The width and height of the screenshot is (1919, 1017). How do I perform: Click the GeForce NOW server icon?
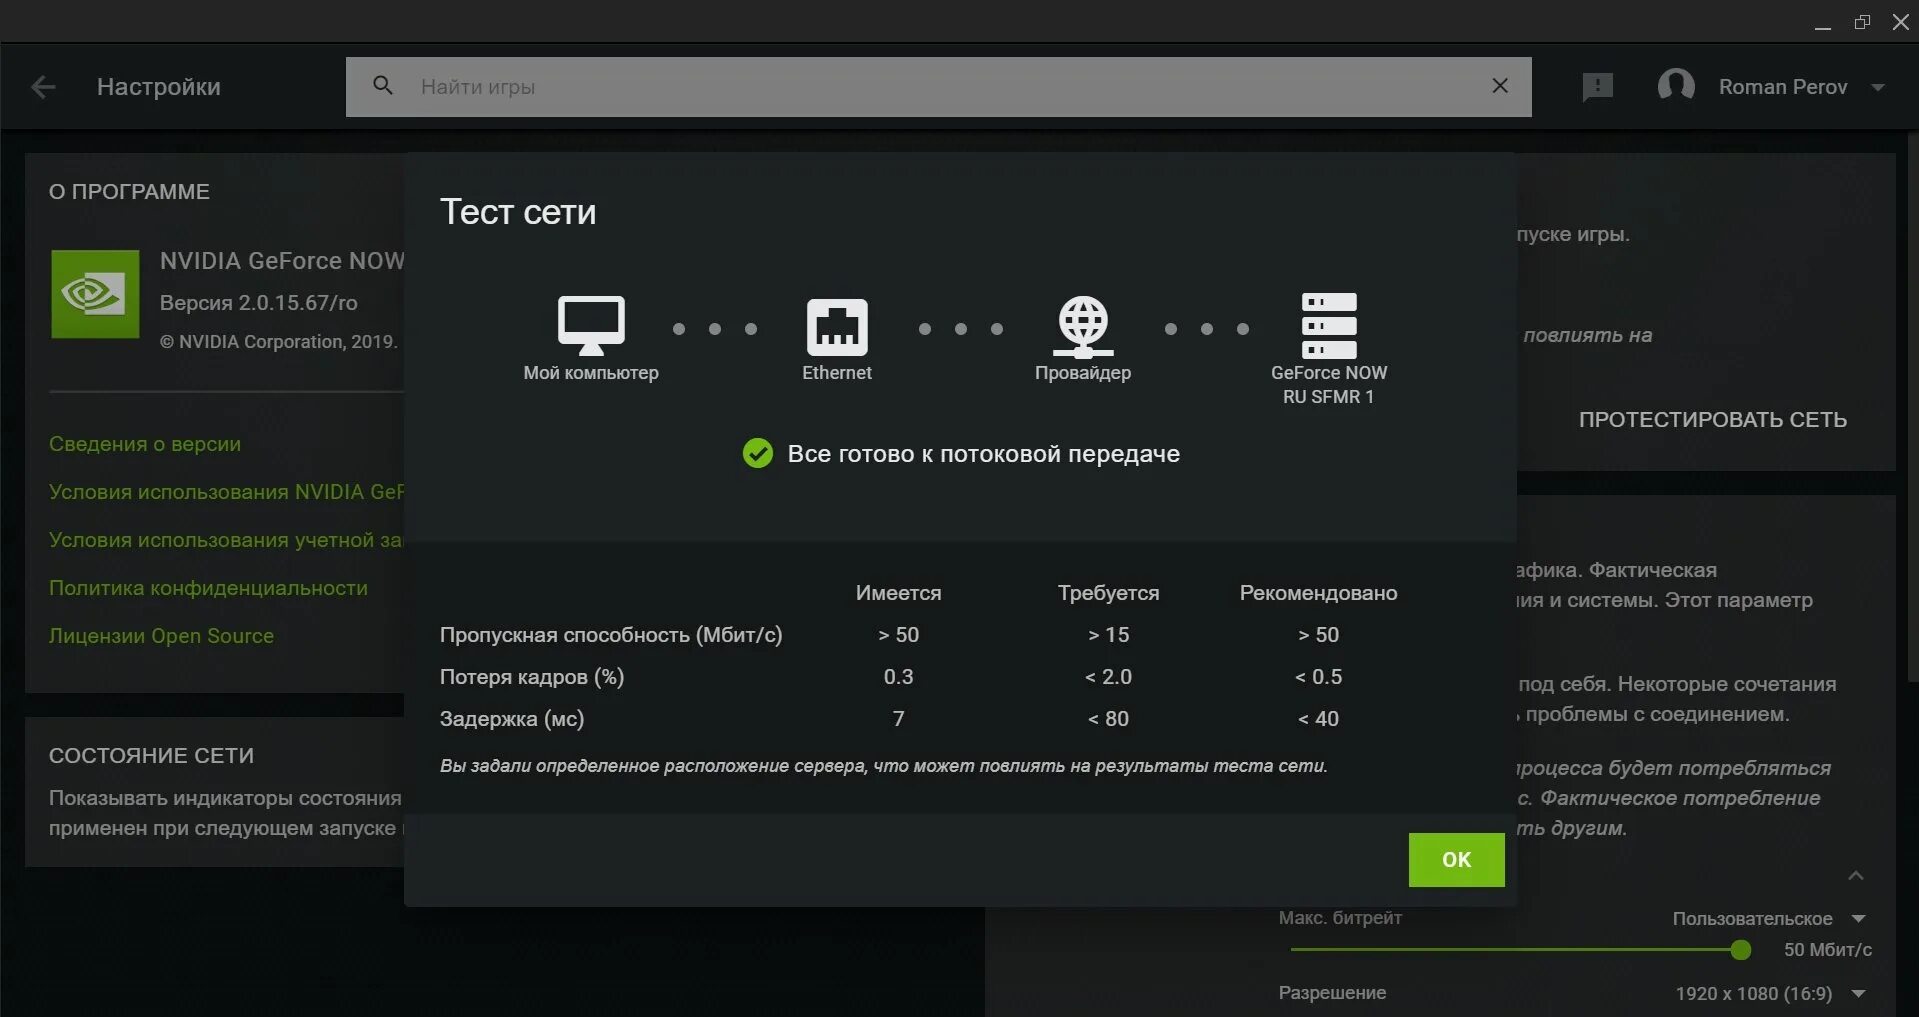pyautogui.click(x=1329, y=326)
